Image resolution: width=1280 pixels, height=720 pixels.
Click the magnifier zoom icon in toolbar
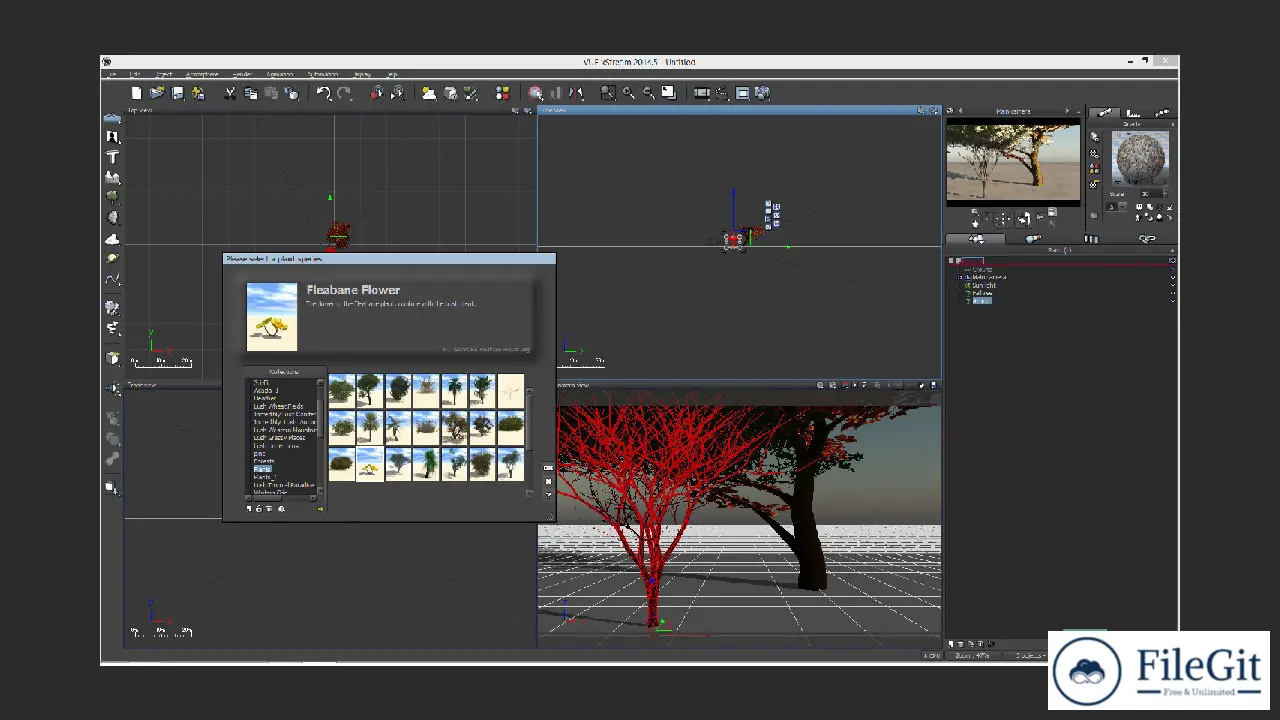[628, 93]
